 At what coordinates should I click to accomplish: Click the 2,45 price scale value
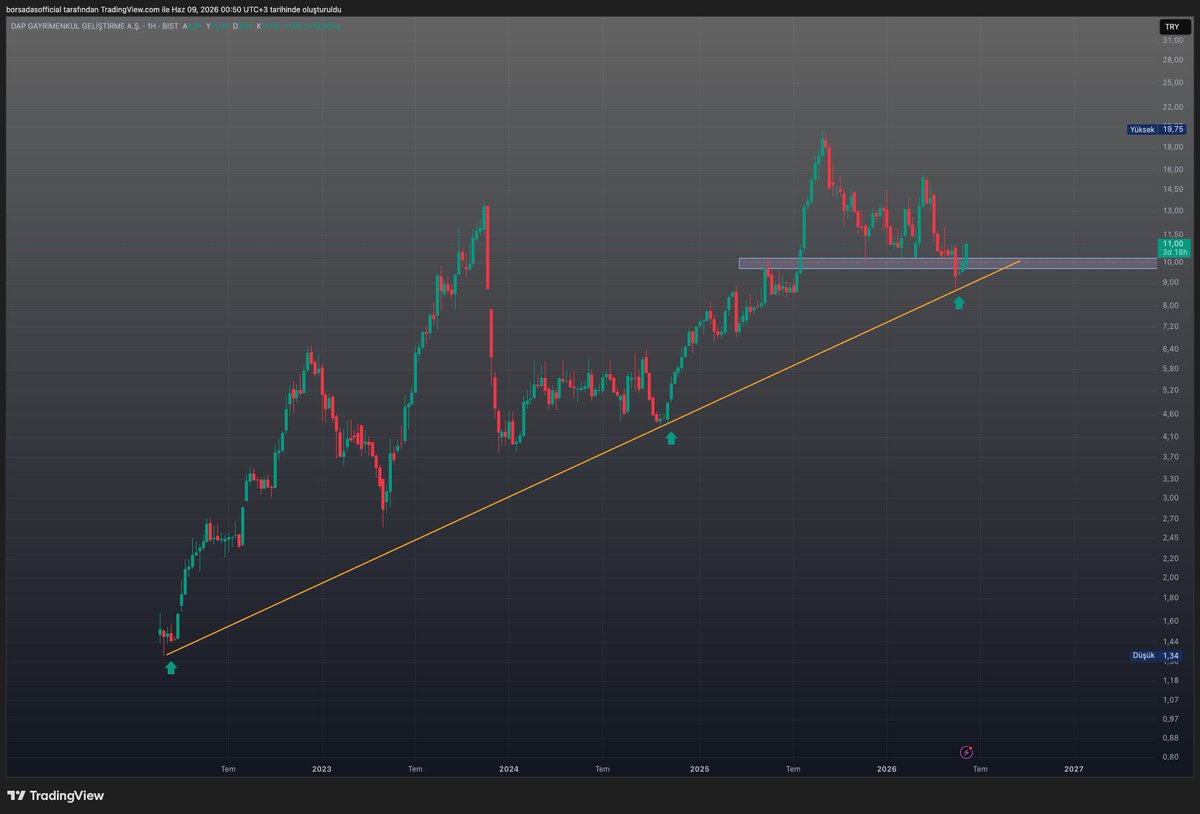click(1173, 537)
